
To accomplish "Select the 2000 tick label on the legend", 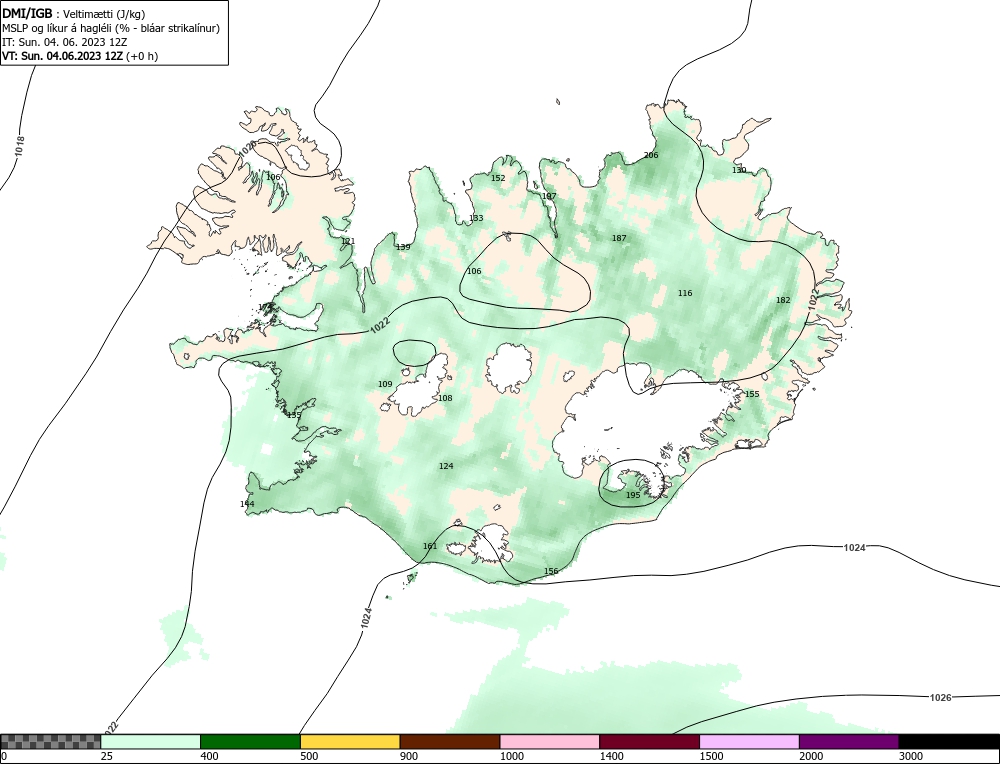I will [x=811, y=757].
